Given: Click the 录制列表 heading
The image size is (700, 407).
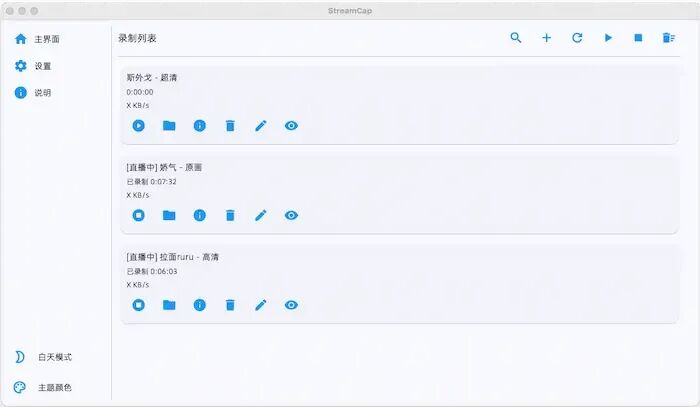Looking at the screenshot, I should click(138, 38).
